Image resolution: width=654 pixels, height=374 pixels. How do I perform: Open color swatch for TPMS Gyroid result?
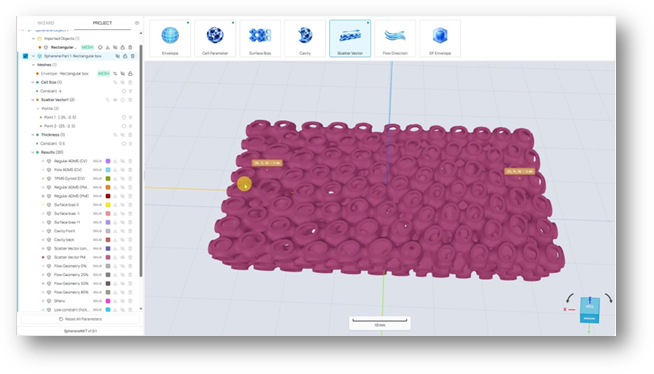tap(108, 178)
